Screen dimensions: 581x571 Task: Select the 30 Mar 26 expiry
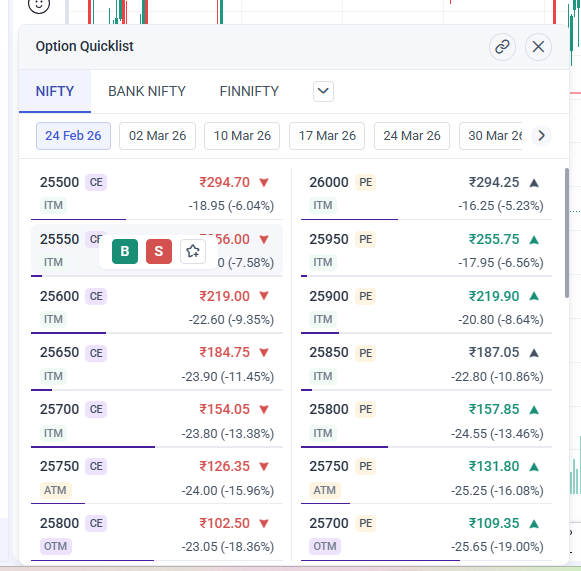491,136
